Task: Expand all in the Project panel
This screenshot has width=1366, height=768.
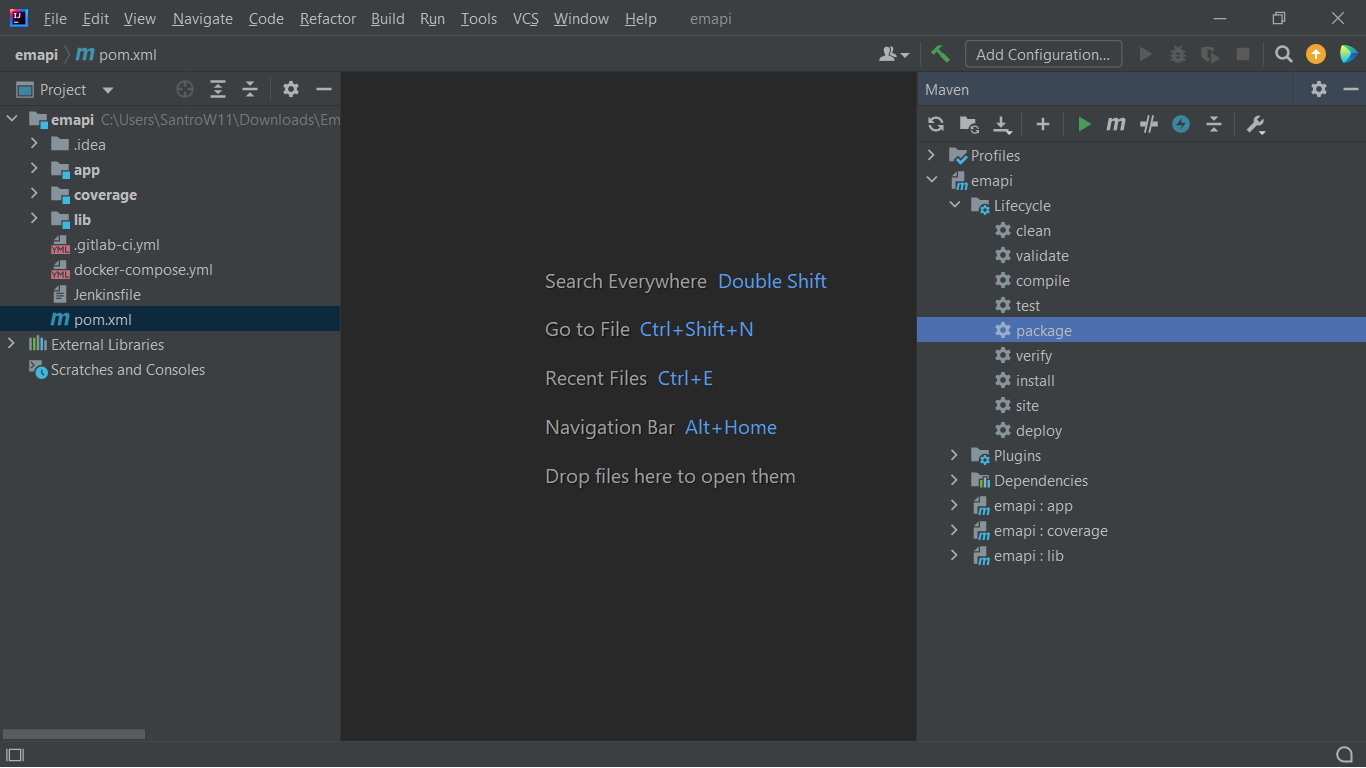Action: [218, 90]
